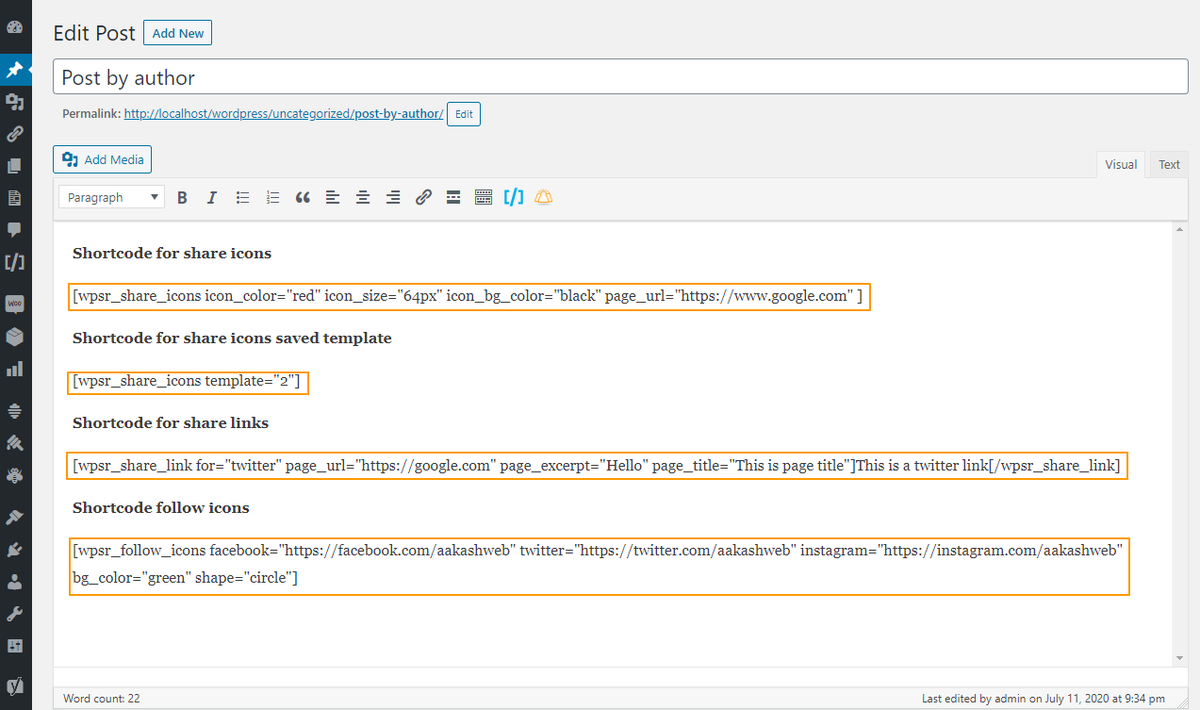Click the 'Word count: 22' status text
Screen dimensions: 1200x710
click(101, 698)
